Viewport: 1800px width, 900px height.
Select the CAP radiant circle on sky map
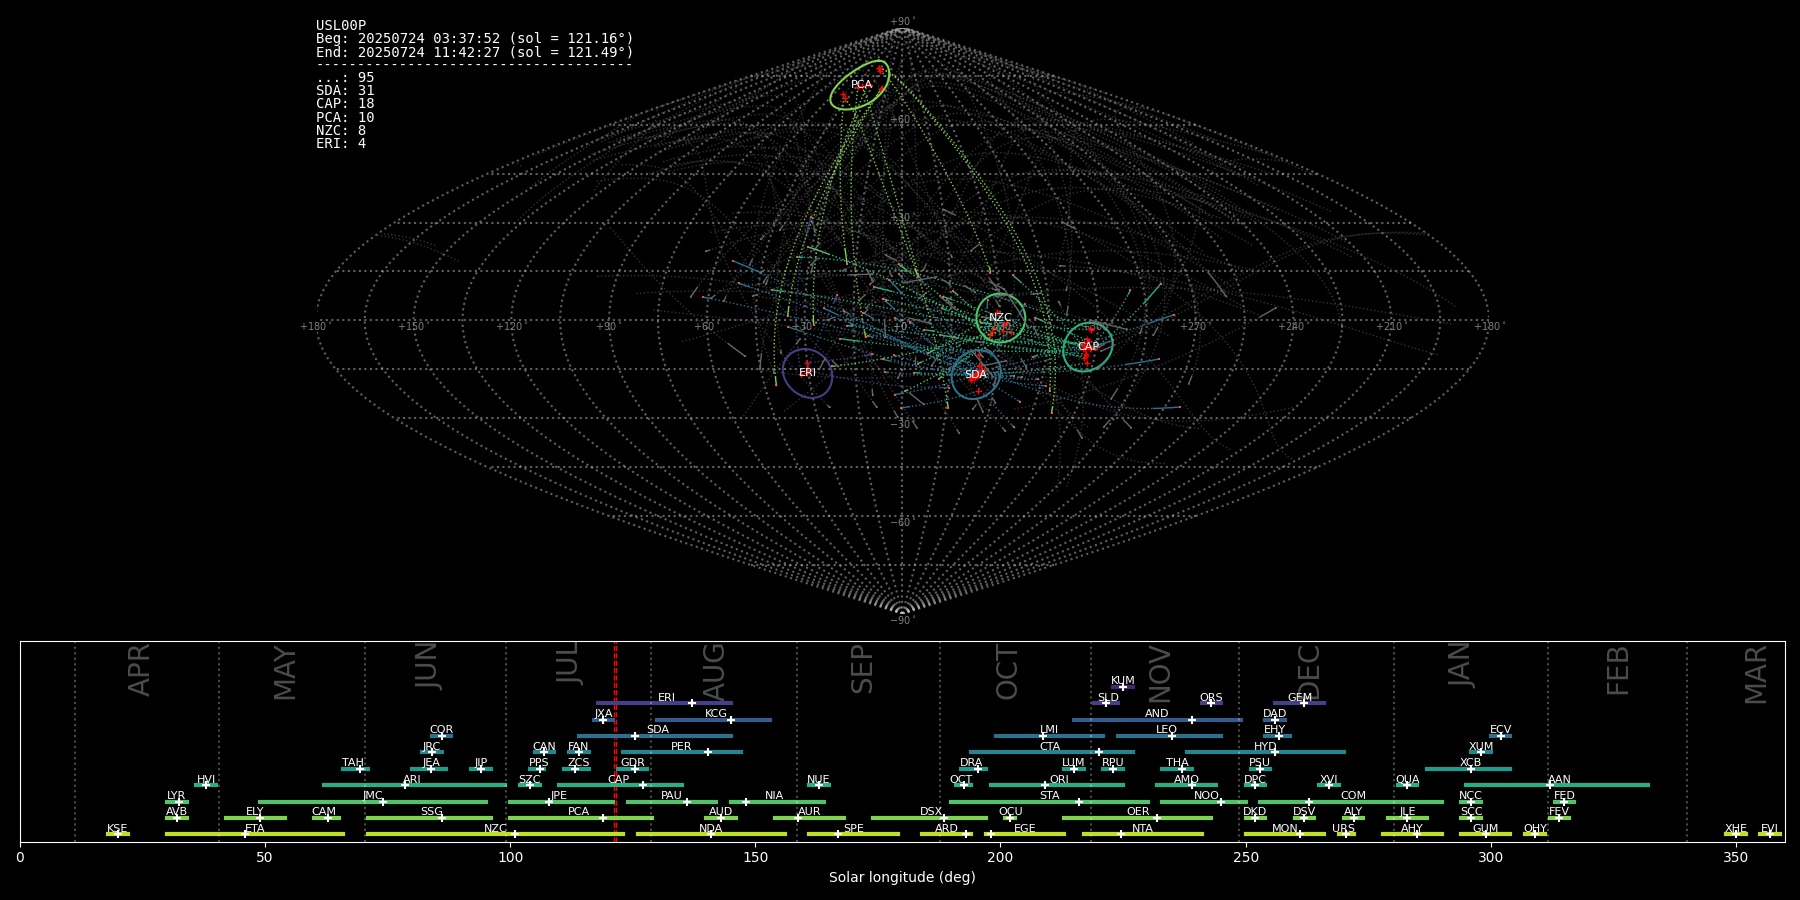tap(1088, 347)
